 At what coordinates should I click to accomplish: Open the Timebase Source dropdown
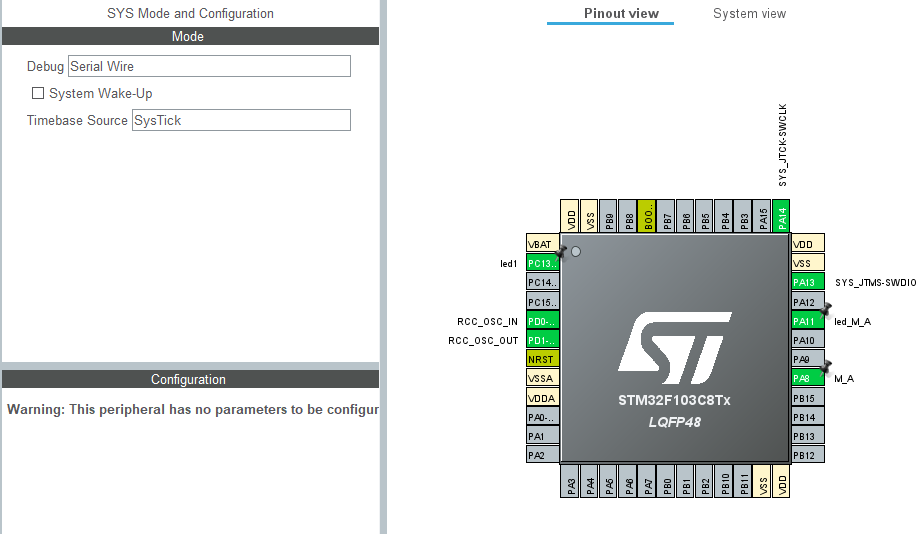pyautogui.click(x=241, y=120)
